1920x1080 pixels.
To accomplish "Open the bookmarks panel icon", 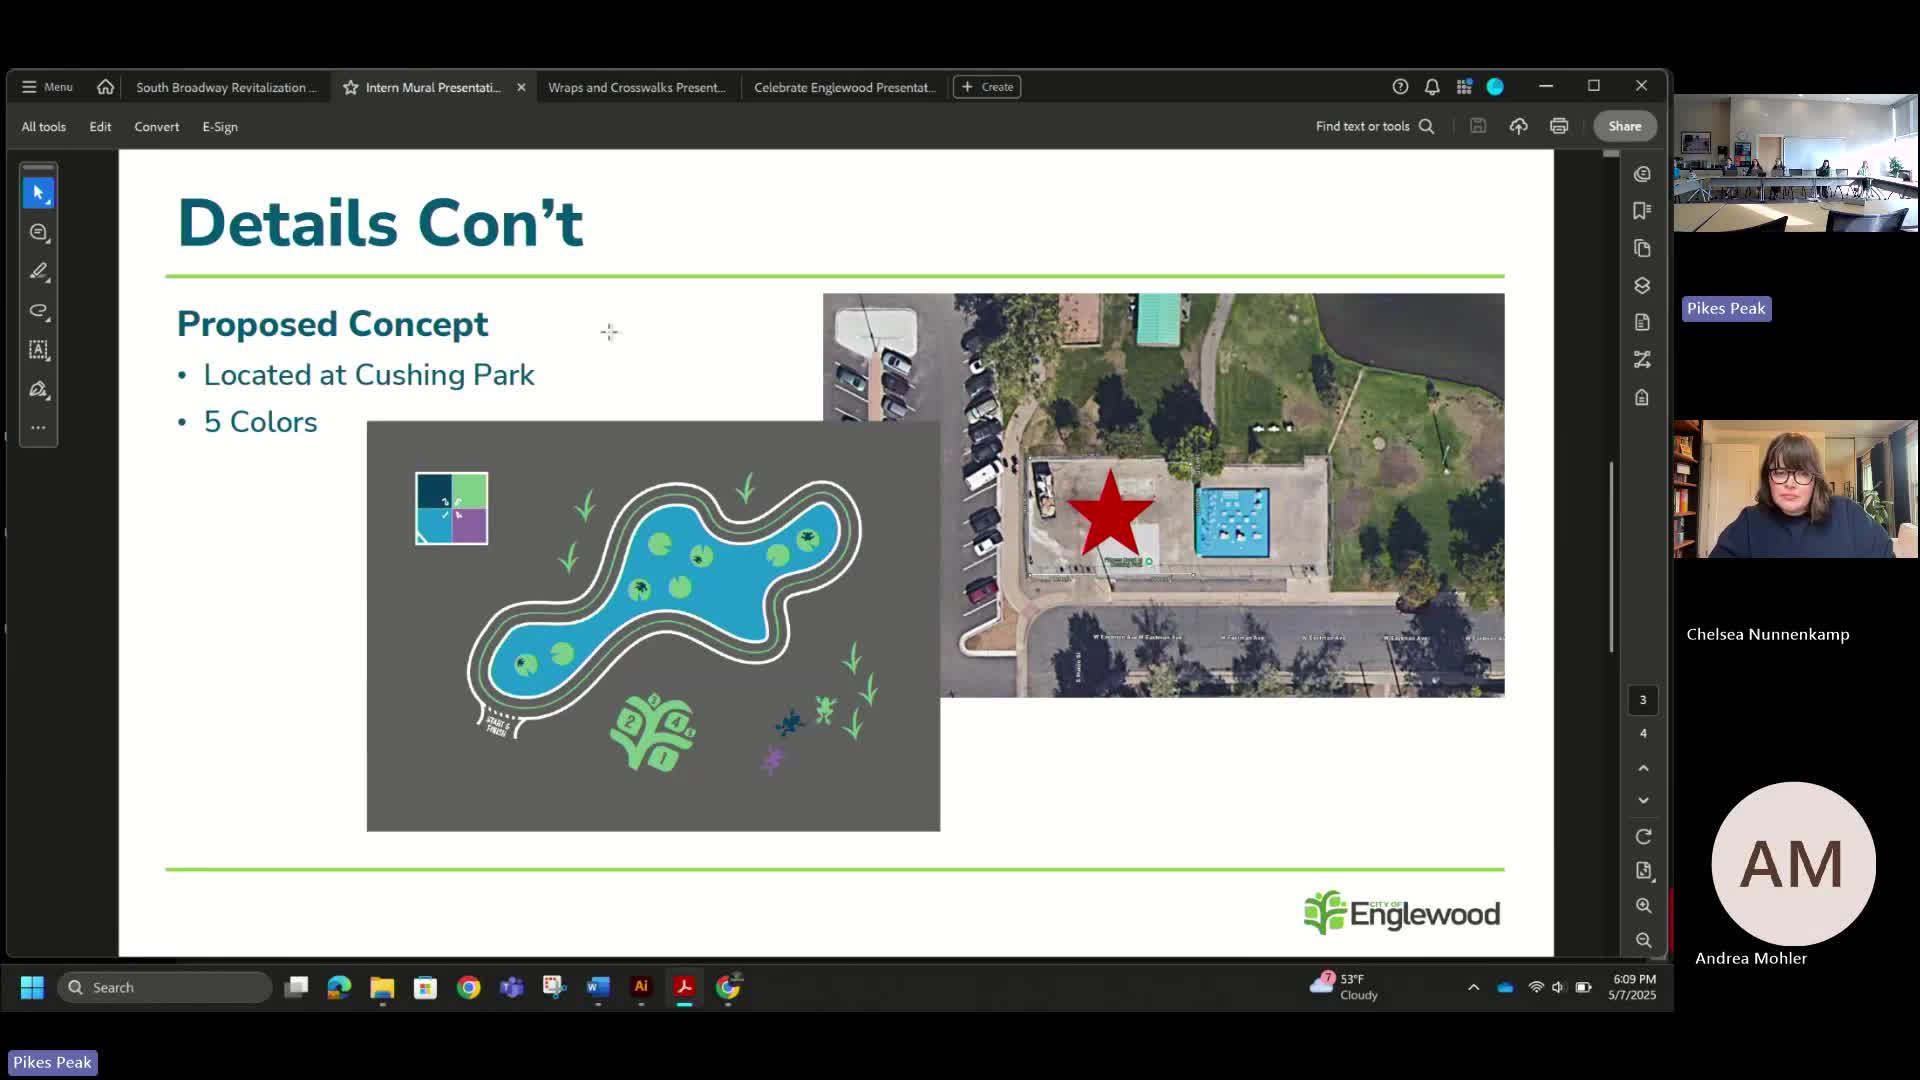I will point(1642,210).
